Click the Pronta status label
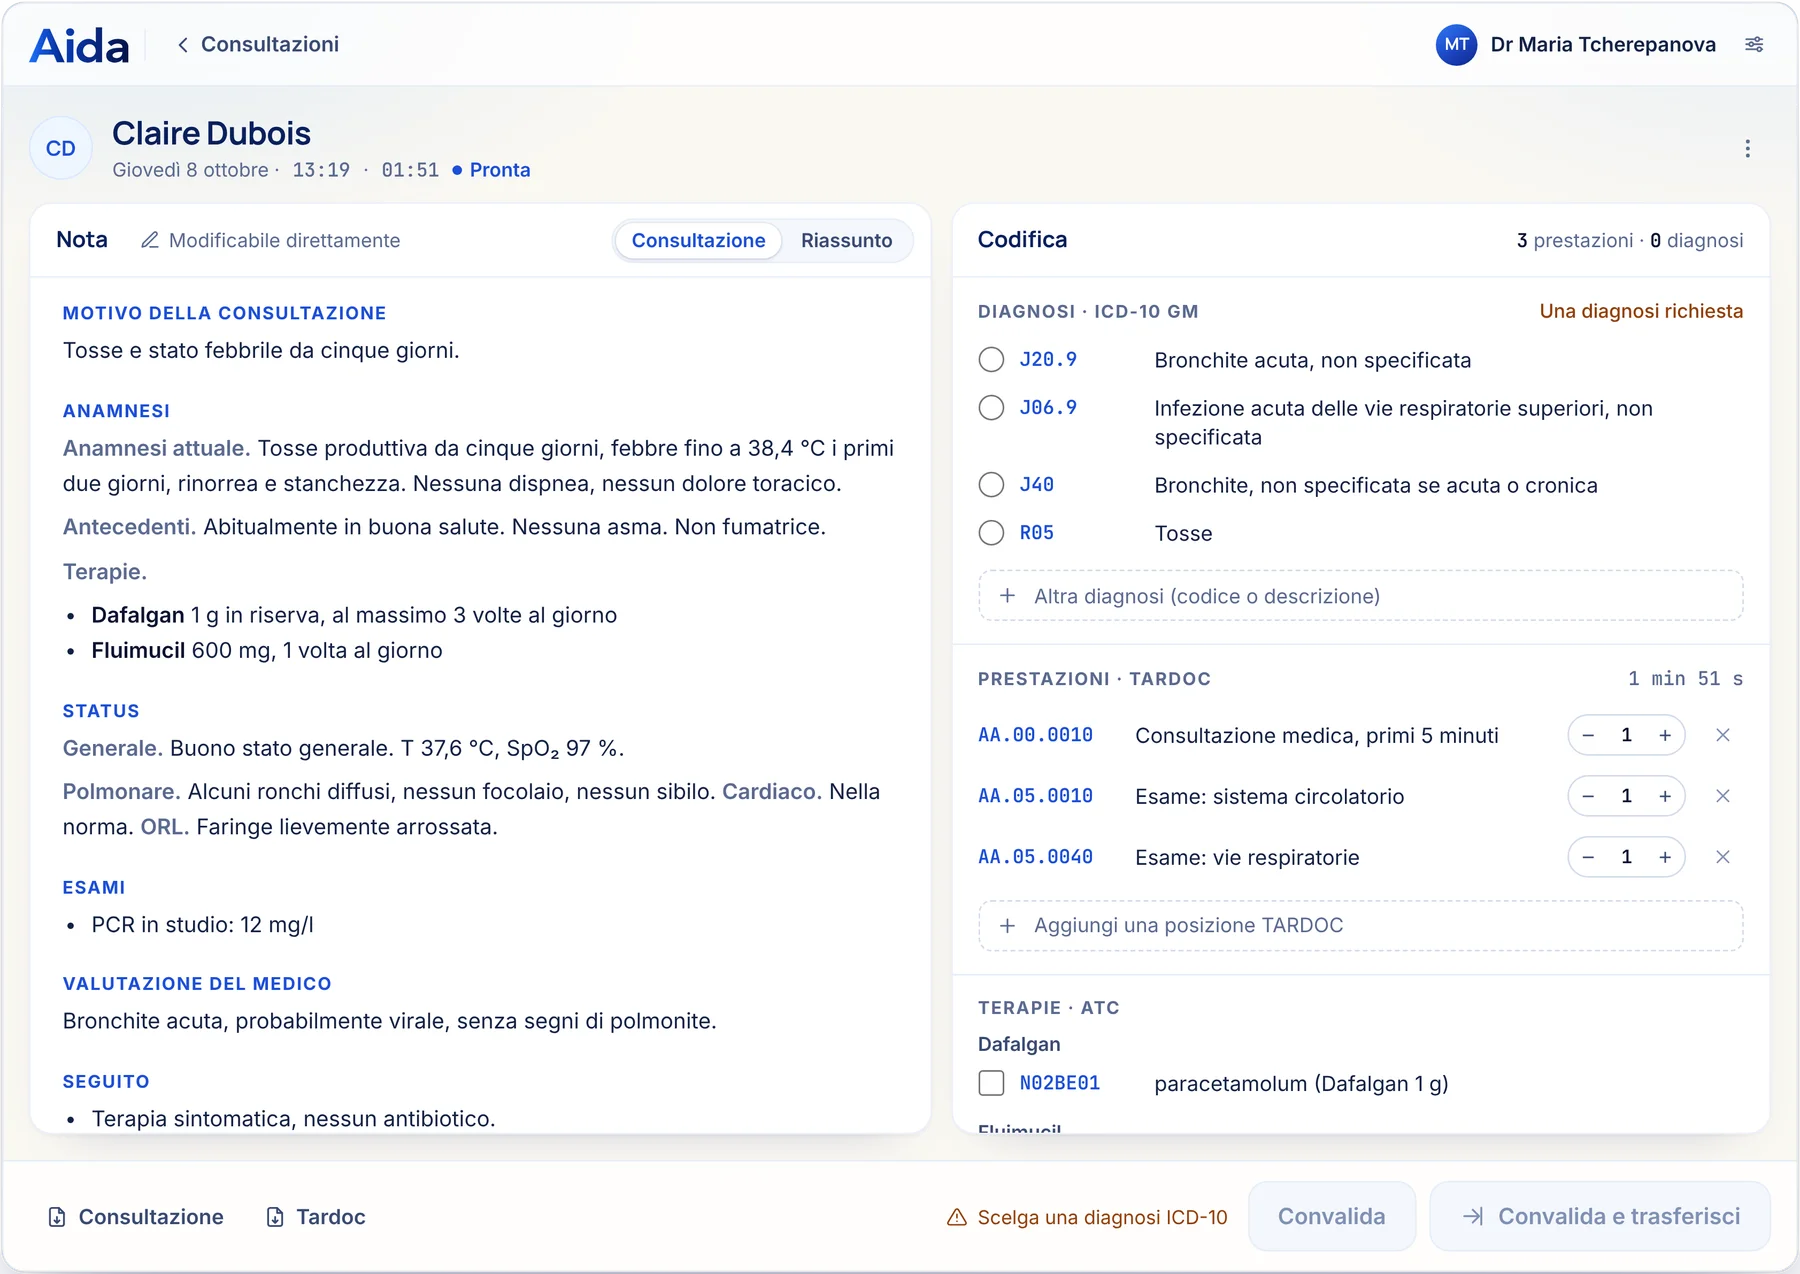1800x1274 pixels. [499, 170]
